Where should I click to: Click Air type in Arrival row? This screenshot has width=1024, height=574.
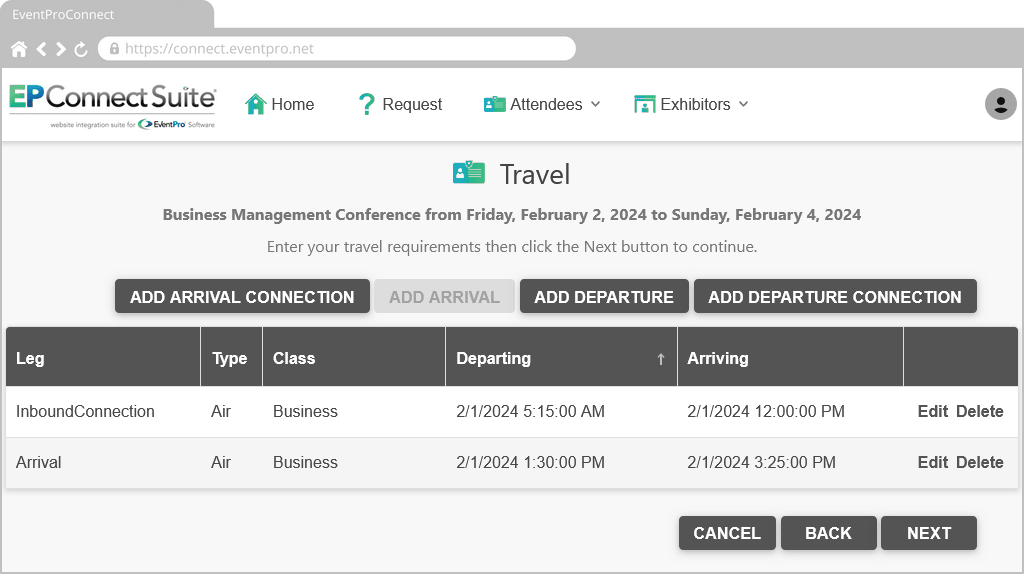point(221,462)
